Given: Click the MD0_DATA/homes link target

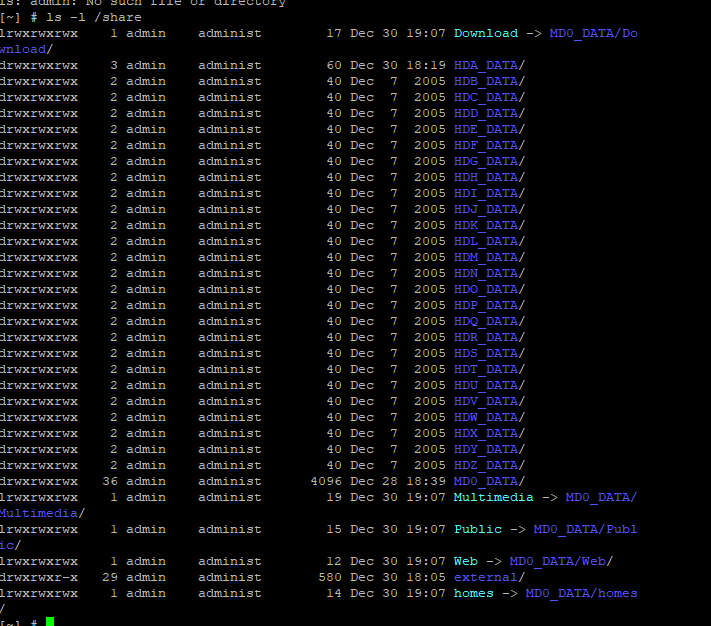Looking at the screenshot, I should coord(581,593).
